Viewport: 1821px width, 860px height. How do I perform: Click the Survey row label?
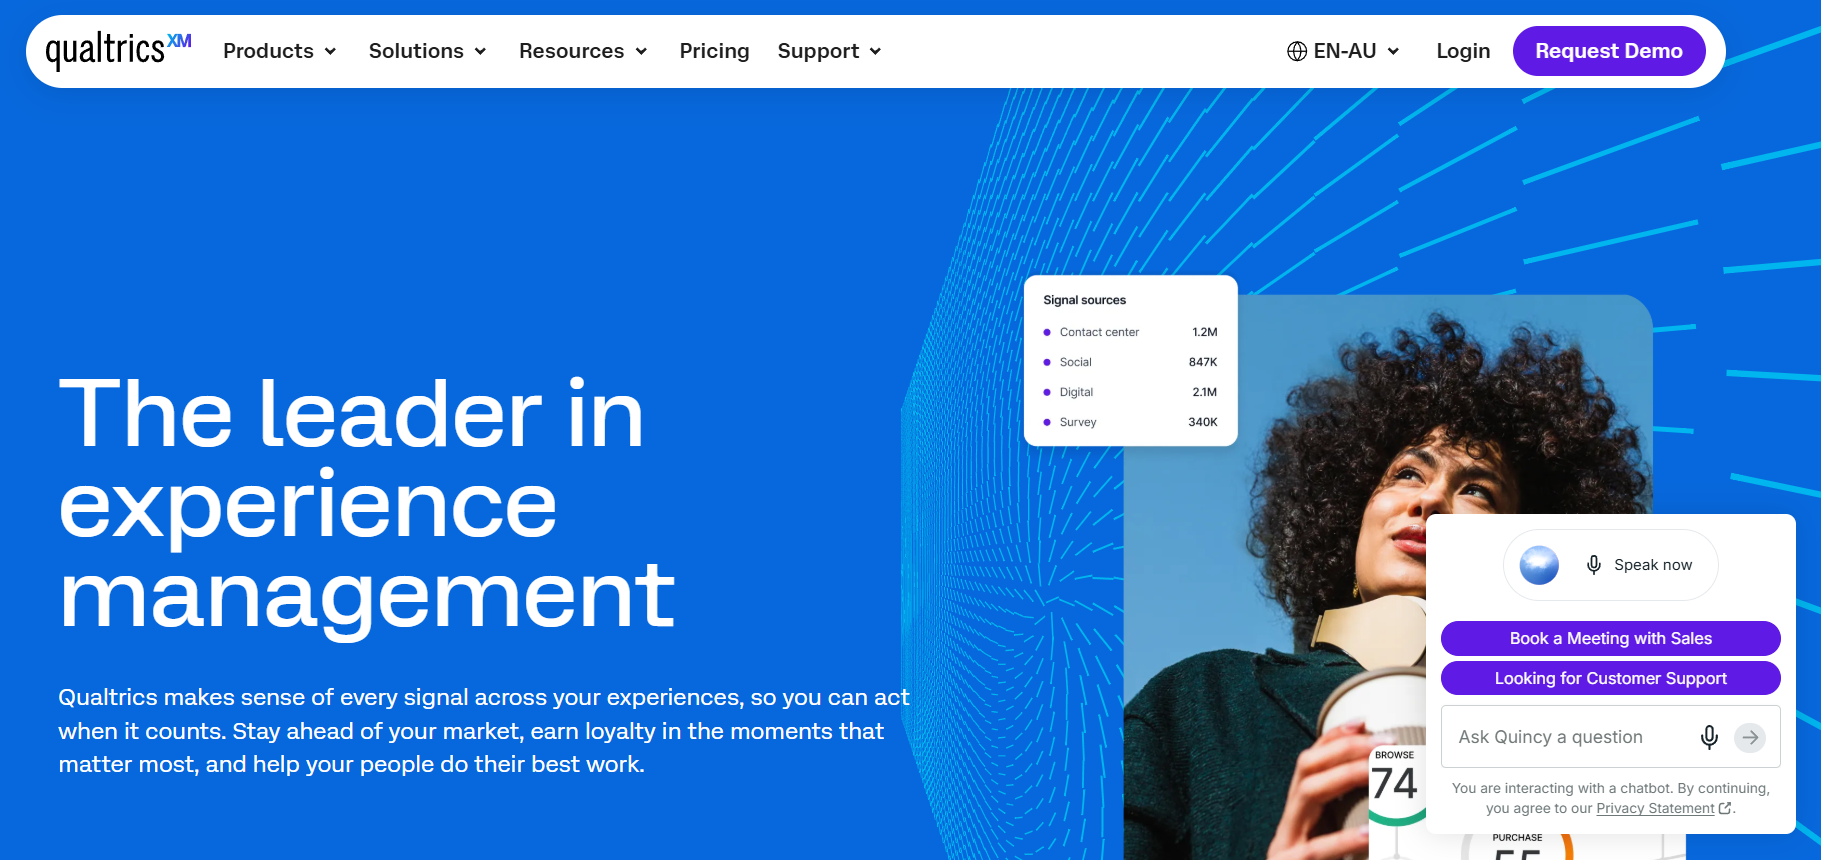coord(1078,422)
